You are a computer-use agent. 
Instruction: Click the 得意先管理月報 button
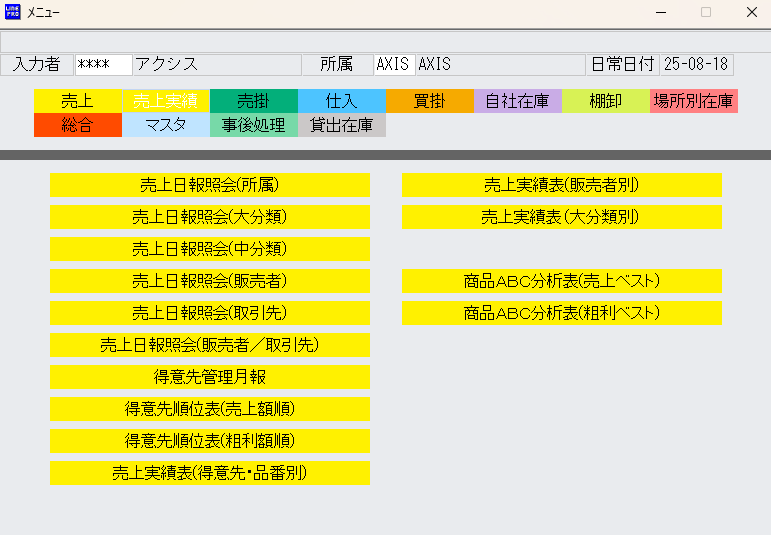coord(209,377)
